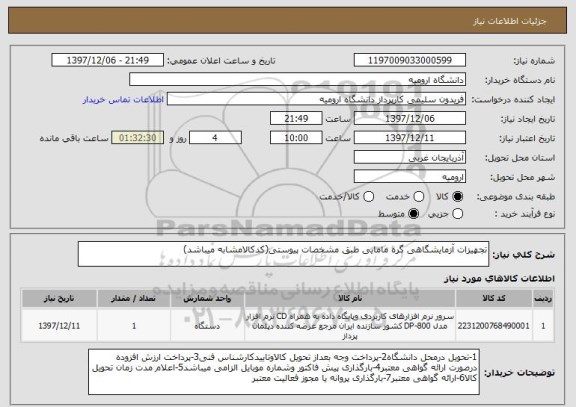Click product code 223120076849​0001 cell

tap(494, 326)
